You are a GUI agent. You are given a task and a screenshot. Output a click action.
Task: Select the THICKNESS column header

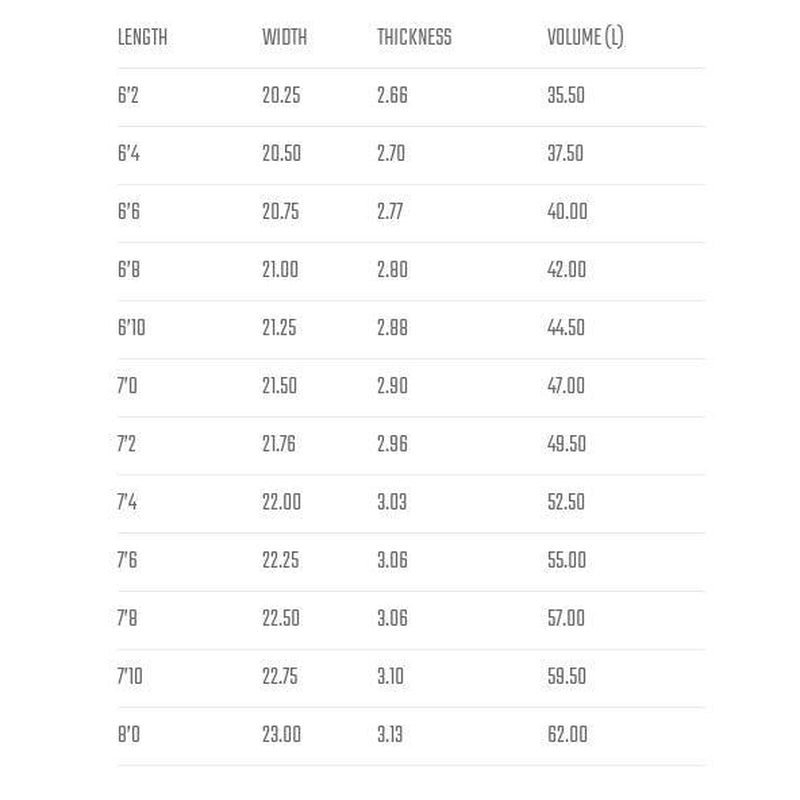pos(414,38)
